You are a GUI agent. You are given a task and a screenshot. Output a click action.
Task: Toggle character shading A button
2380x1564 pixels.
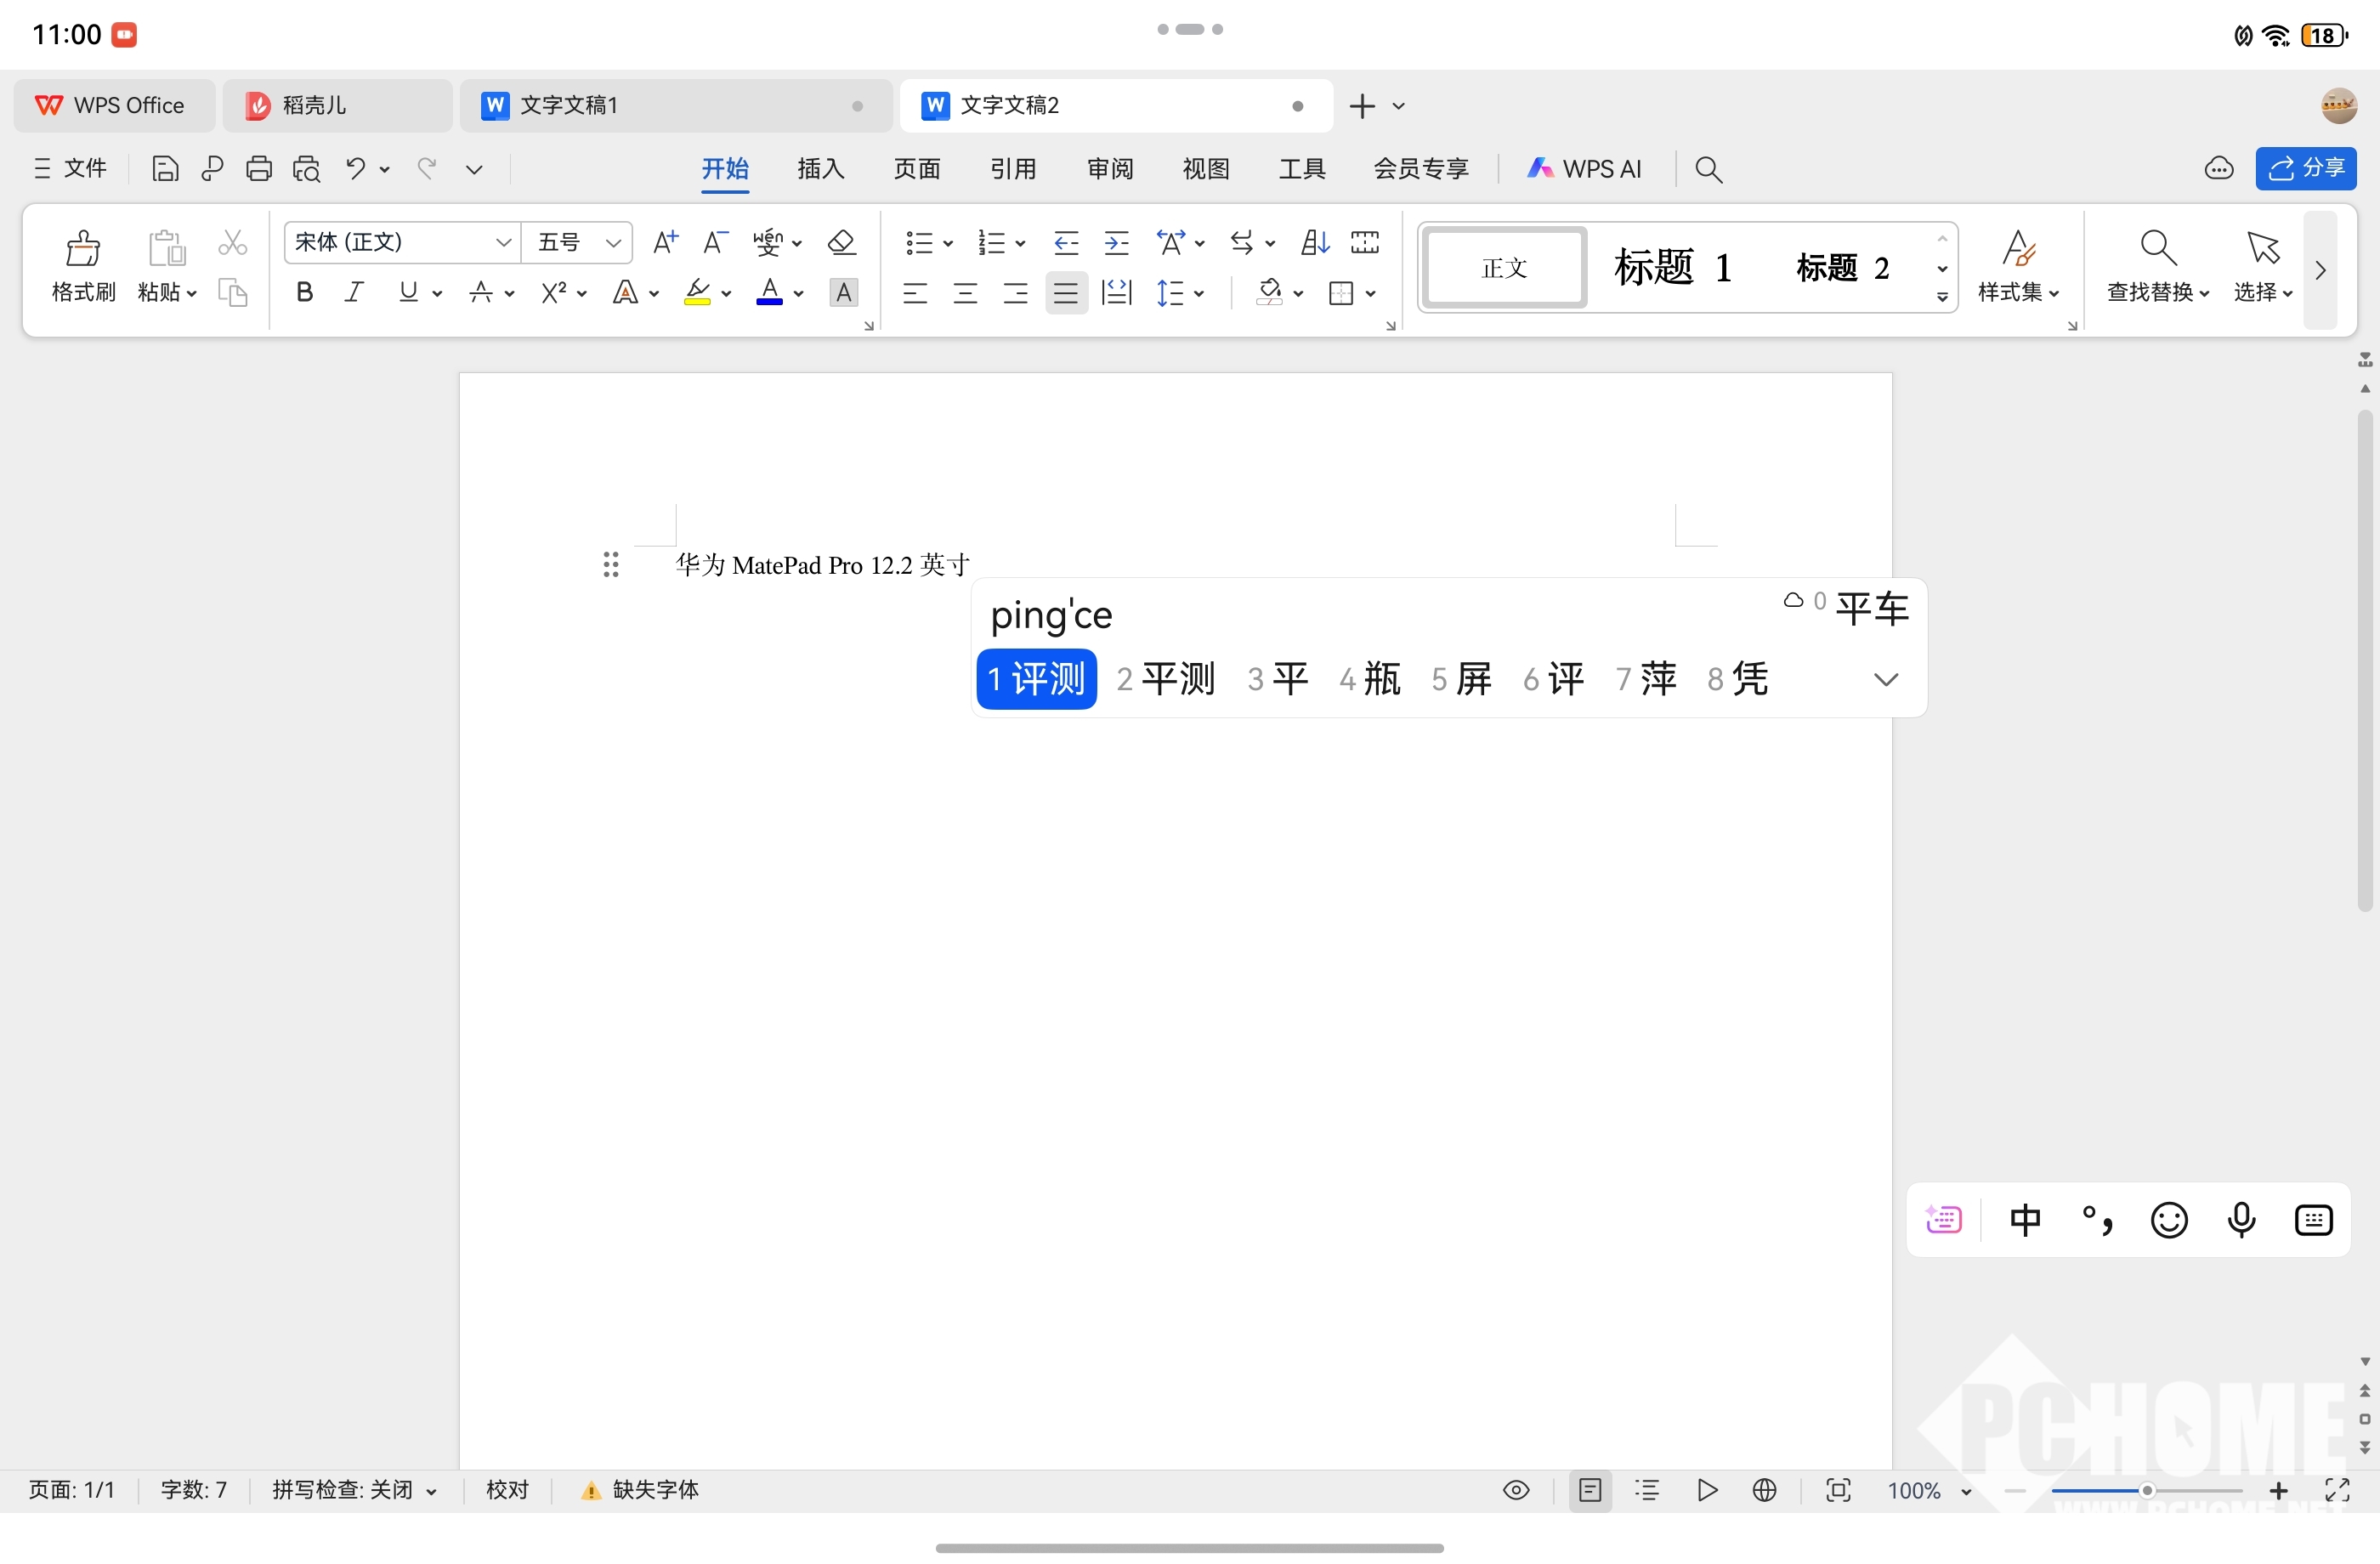pos(844,293)
